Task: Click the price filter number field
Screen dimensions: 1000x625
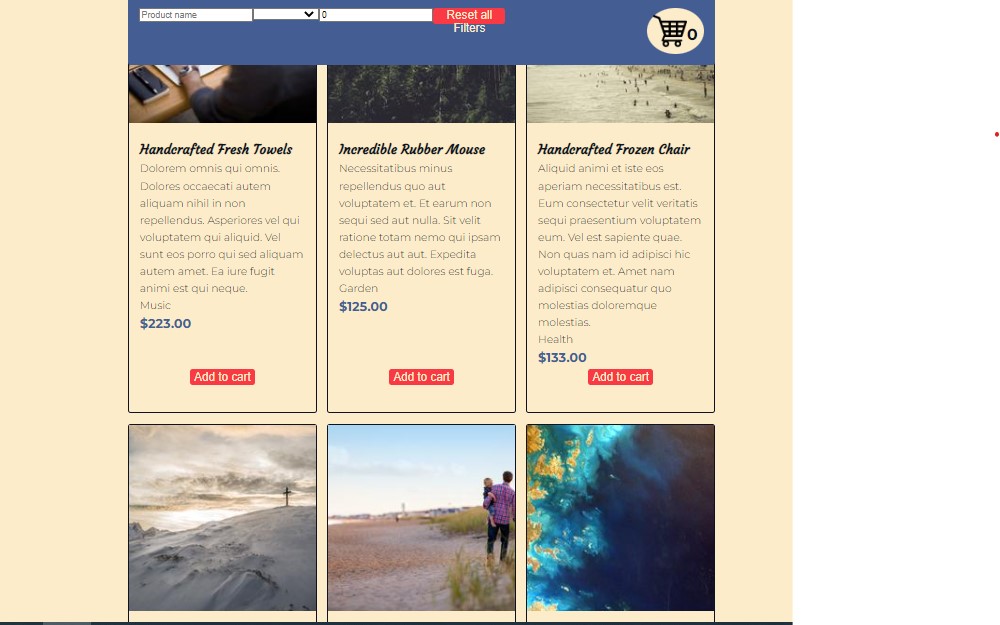Action: point(376,15)
